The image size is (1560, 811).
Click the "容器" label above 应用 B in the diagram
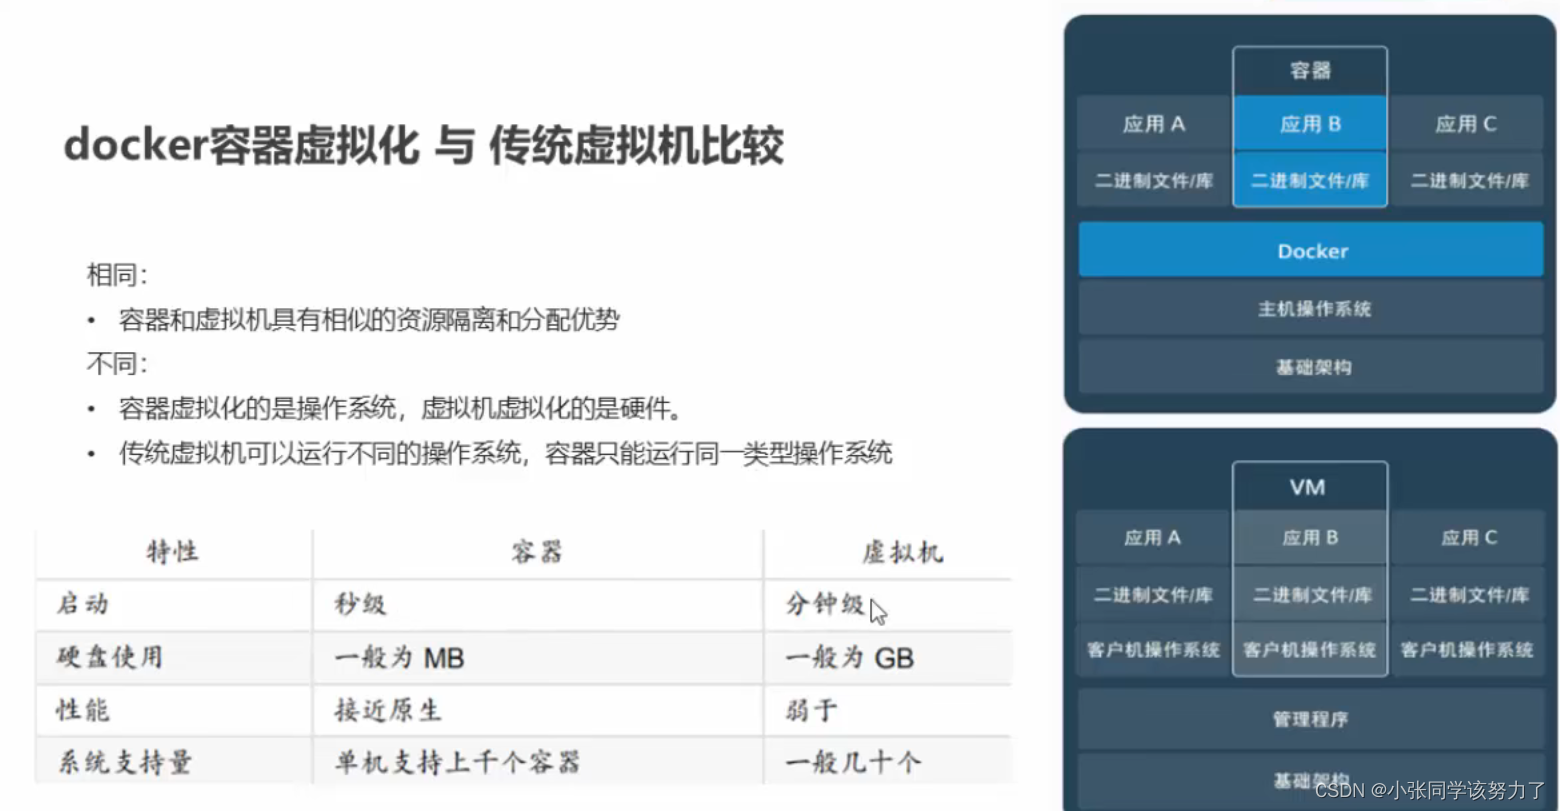[x=1310, y=71]
